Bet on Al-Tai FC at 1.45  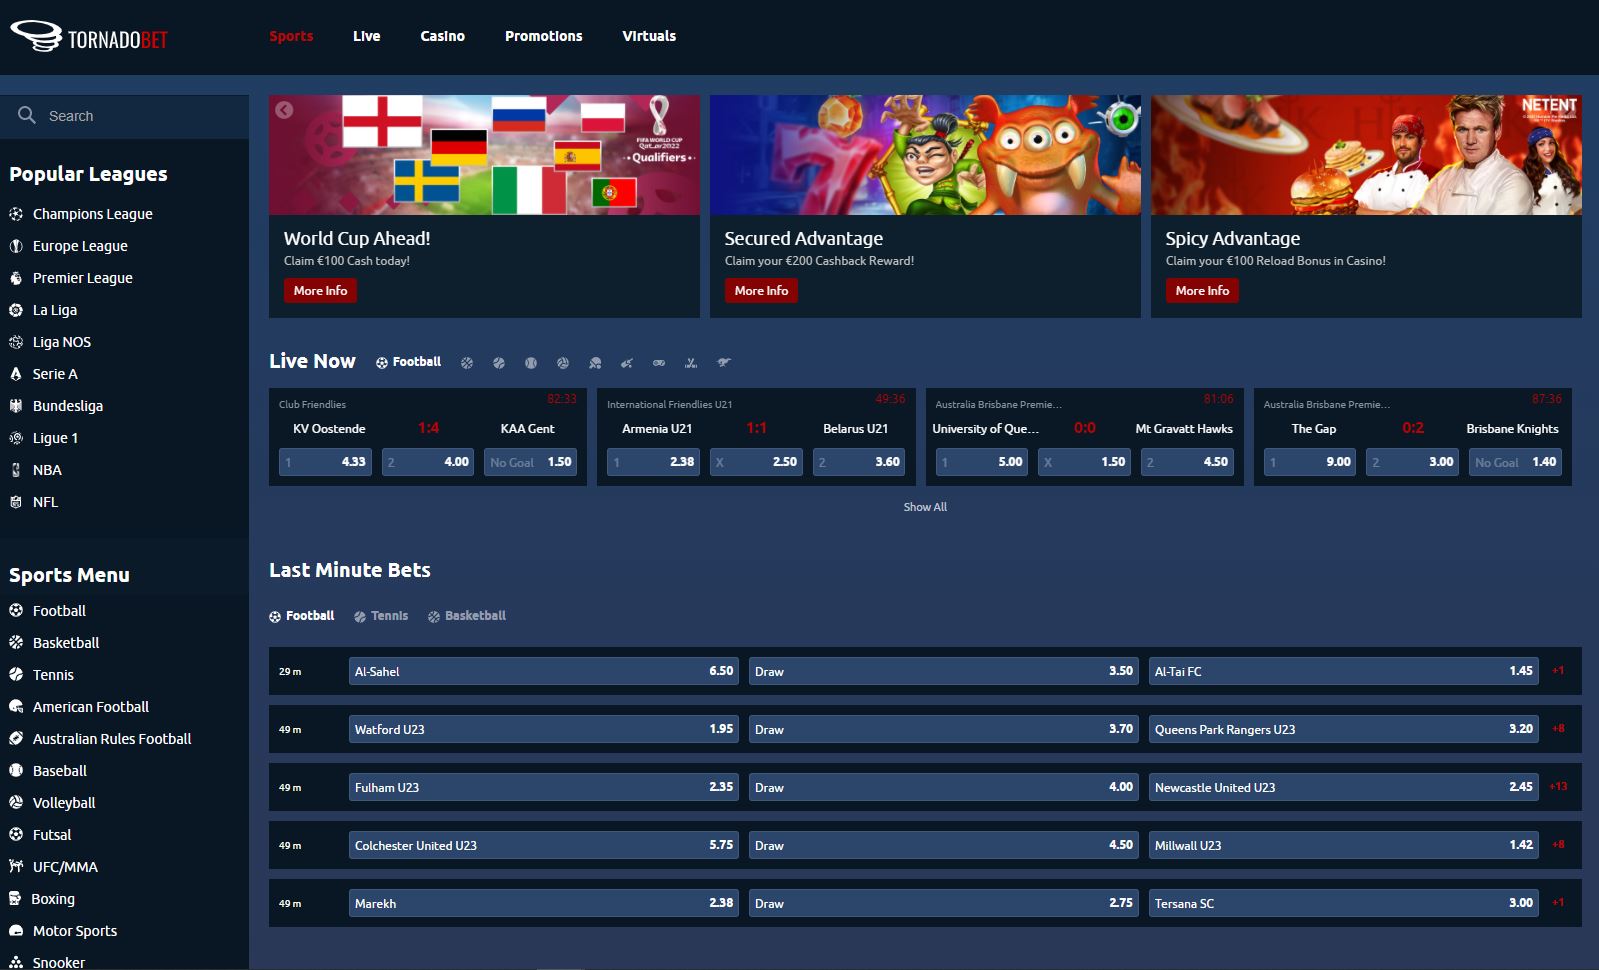[x=1344, y=671]
